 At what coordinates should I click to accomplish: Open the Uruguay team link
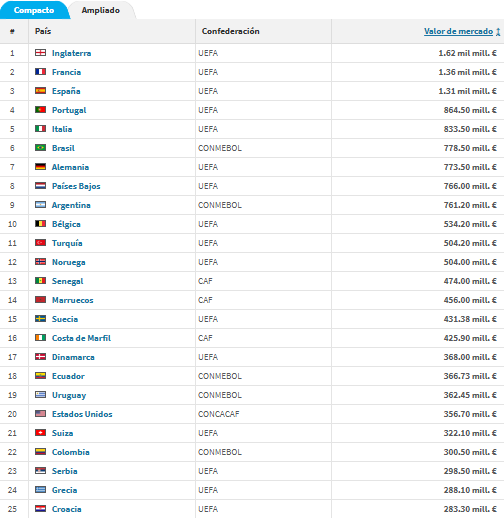point(69,395)
